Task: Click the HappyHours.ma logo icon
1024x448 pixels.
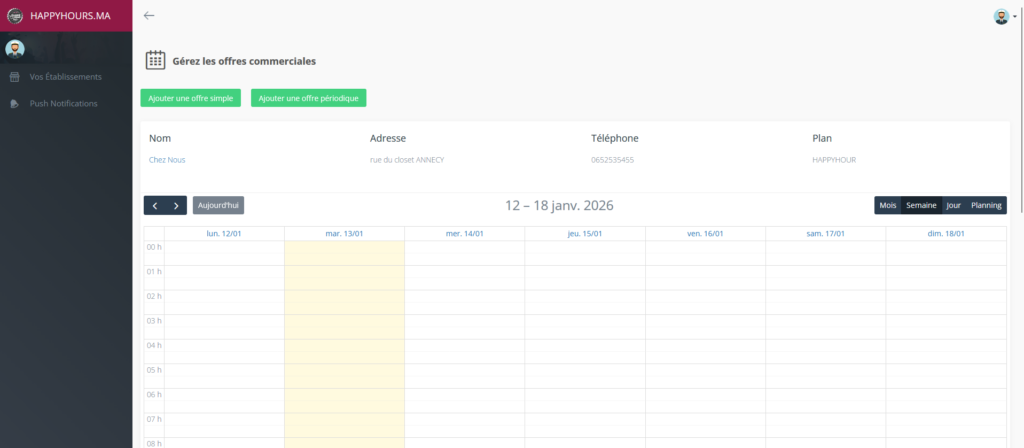Action: click(15, 16)
